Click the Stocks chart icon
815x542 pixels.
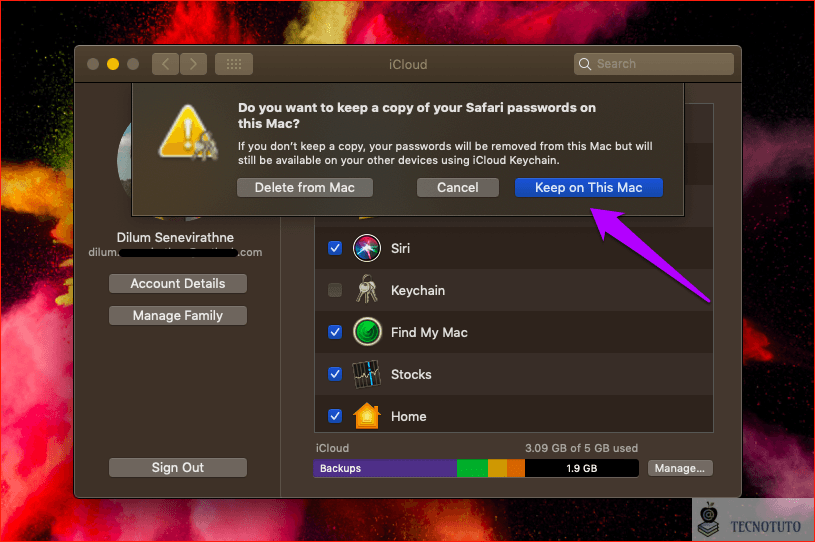pyautogui.click(x=367, y=374)
